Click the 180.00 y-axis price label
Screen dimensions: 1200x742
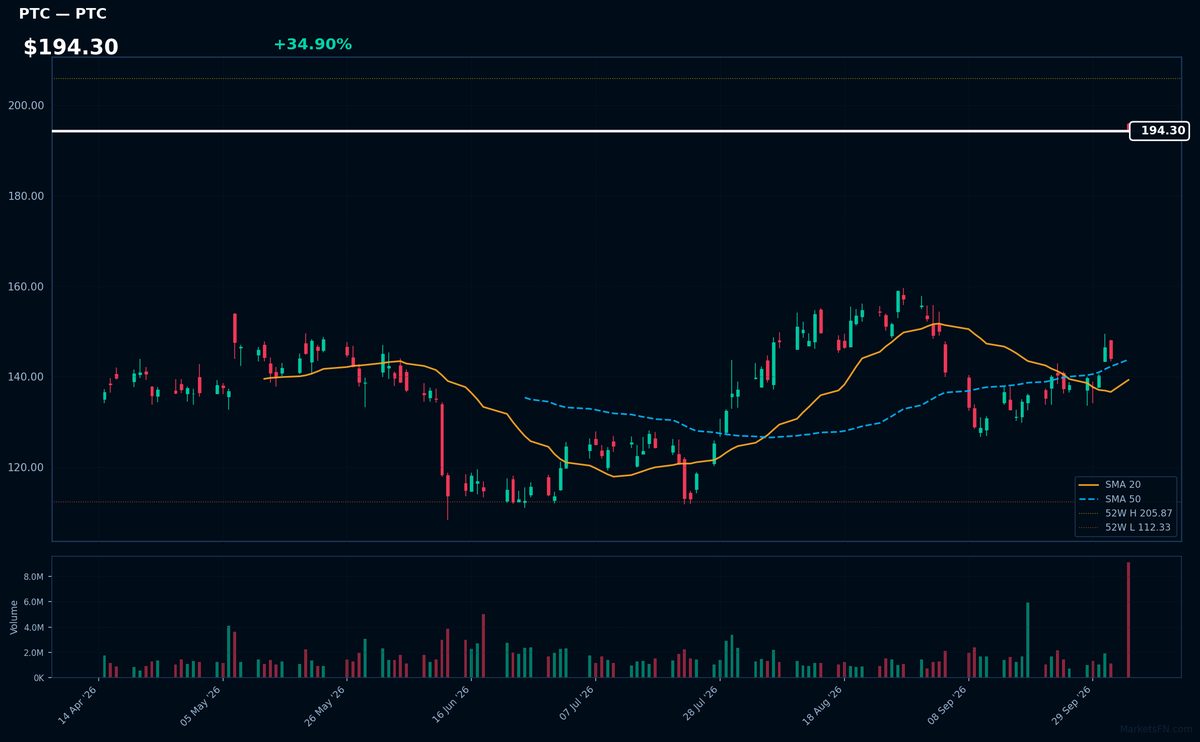point(25,196)
